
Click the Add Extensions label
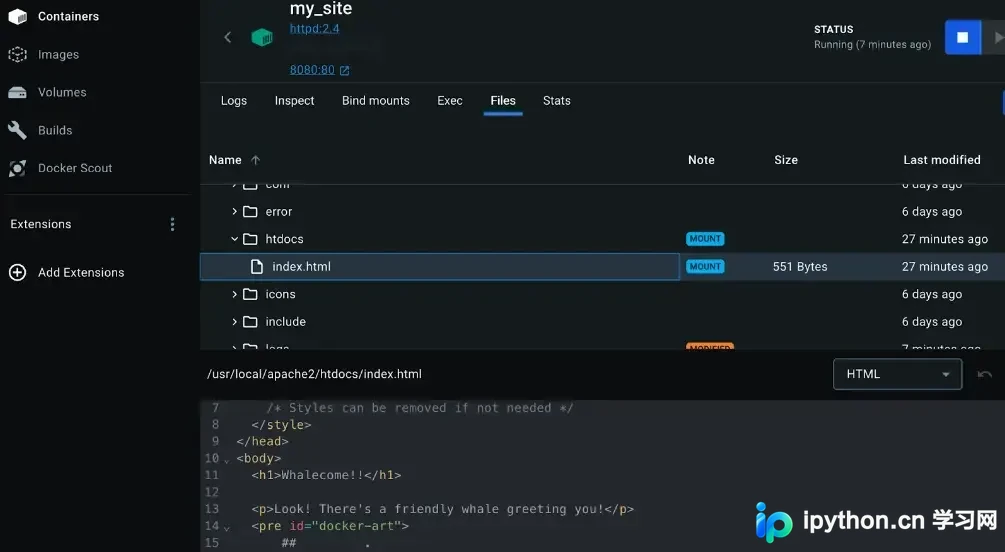(81, 272)
